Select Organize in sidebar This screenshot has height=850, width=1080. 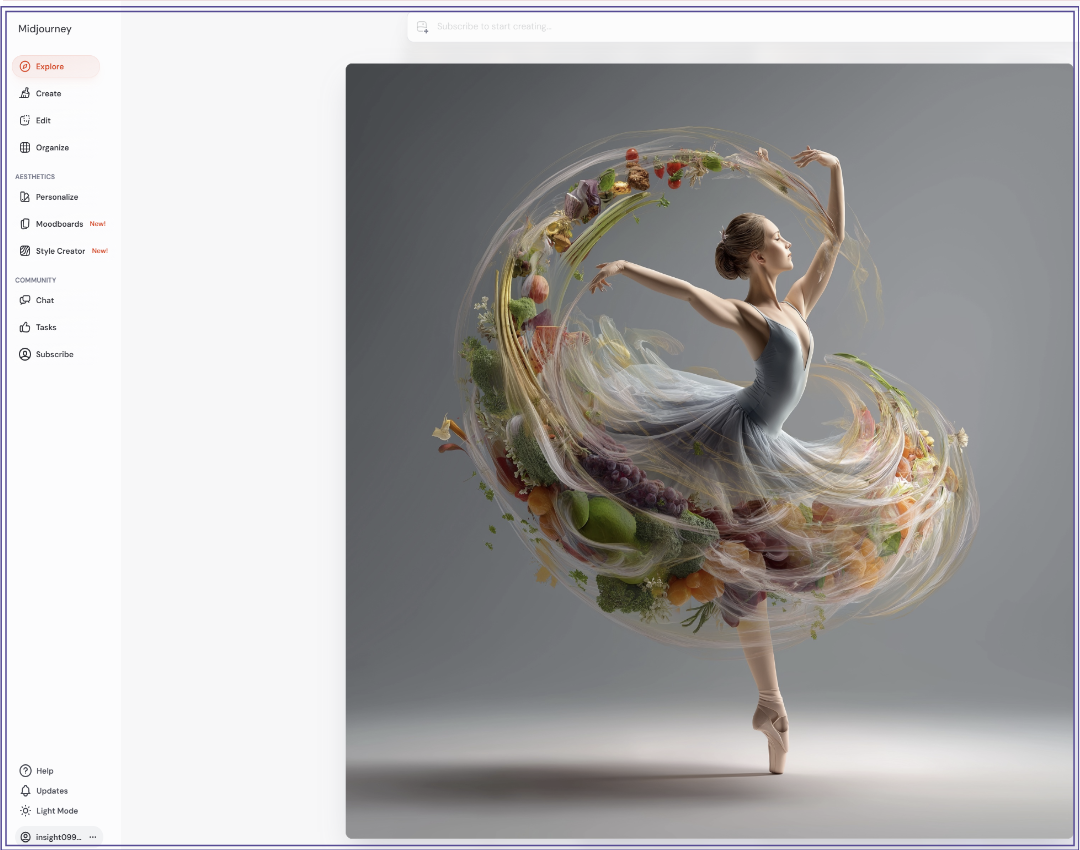(x=52, y=147)
